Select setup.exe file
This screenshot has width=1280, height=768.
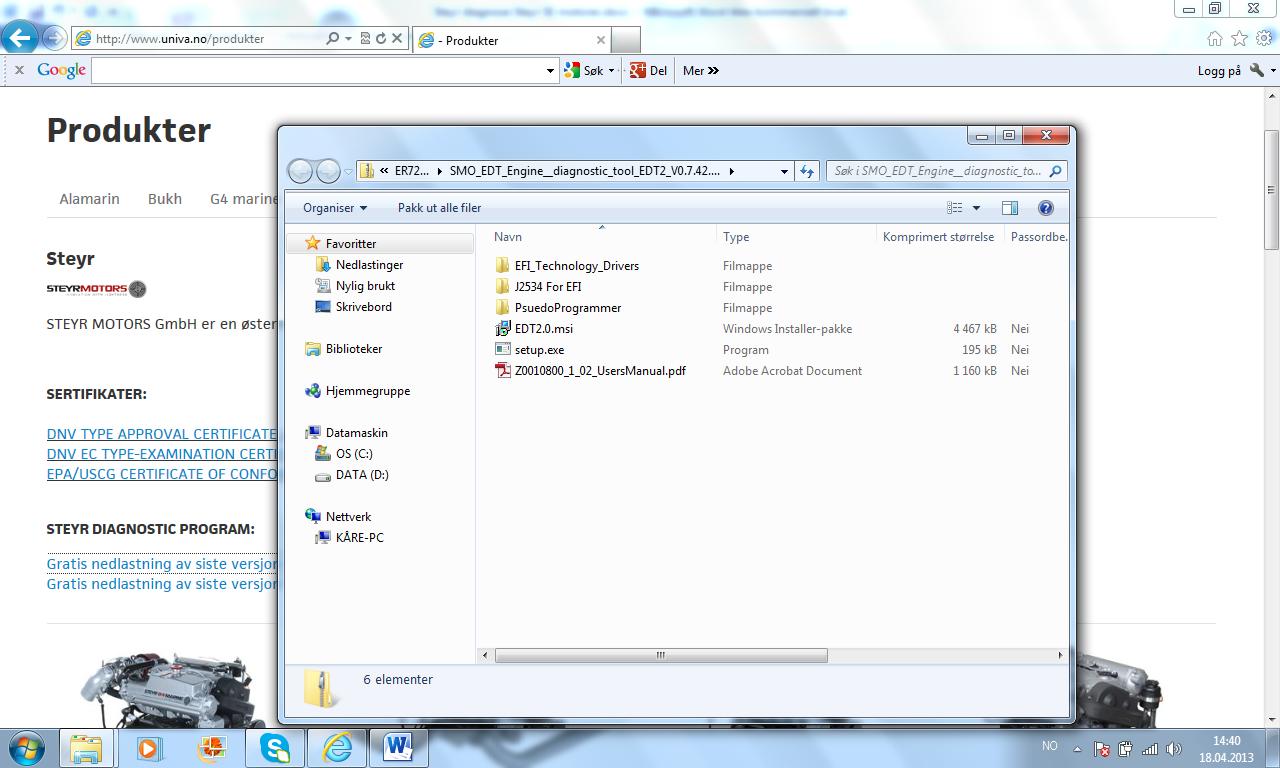click(x=539, y=350)
